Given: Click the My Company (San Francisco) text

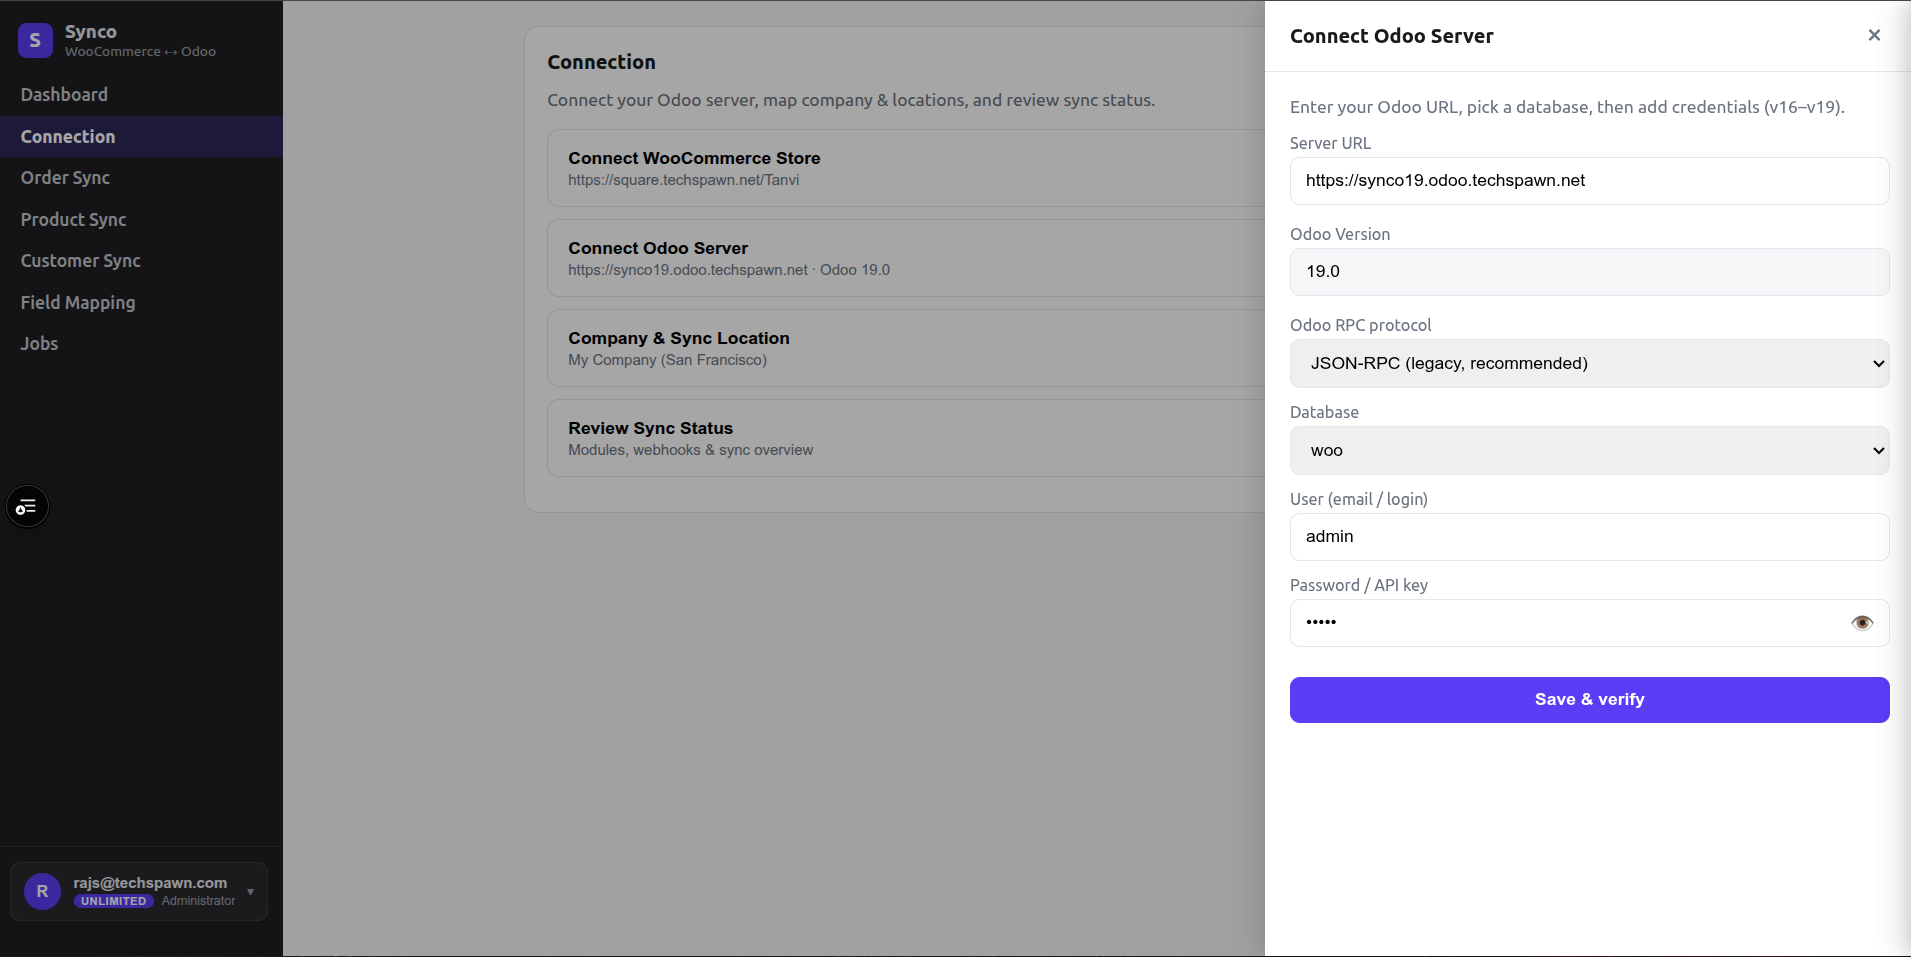Looking at the screenshot, I should pyautogui.click(x=667, y=360).
